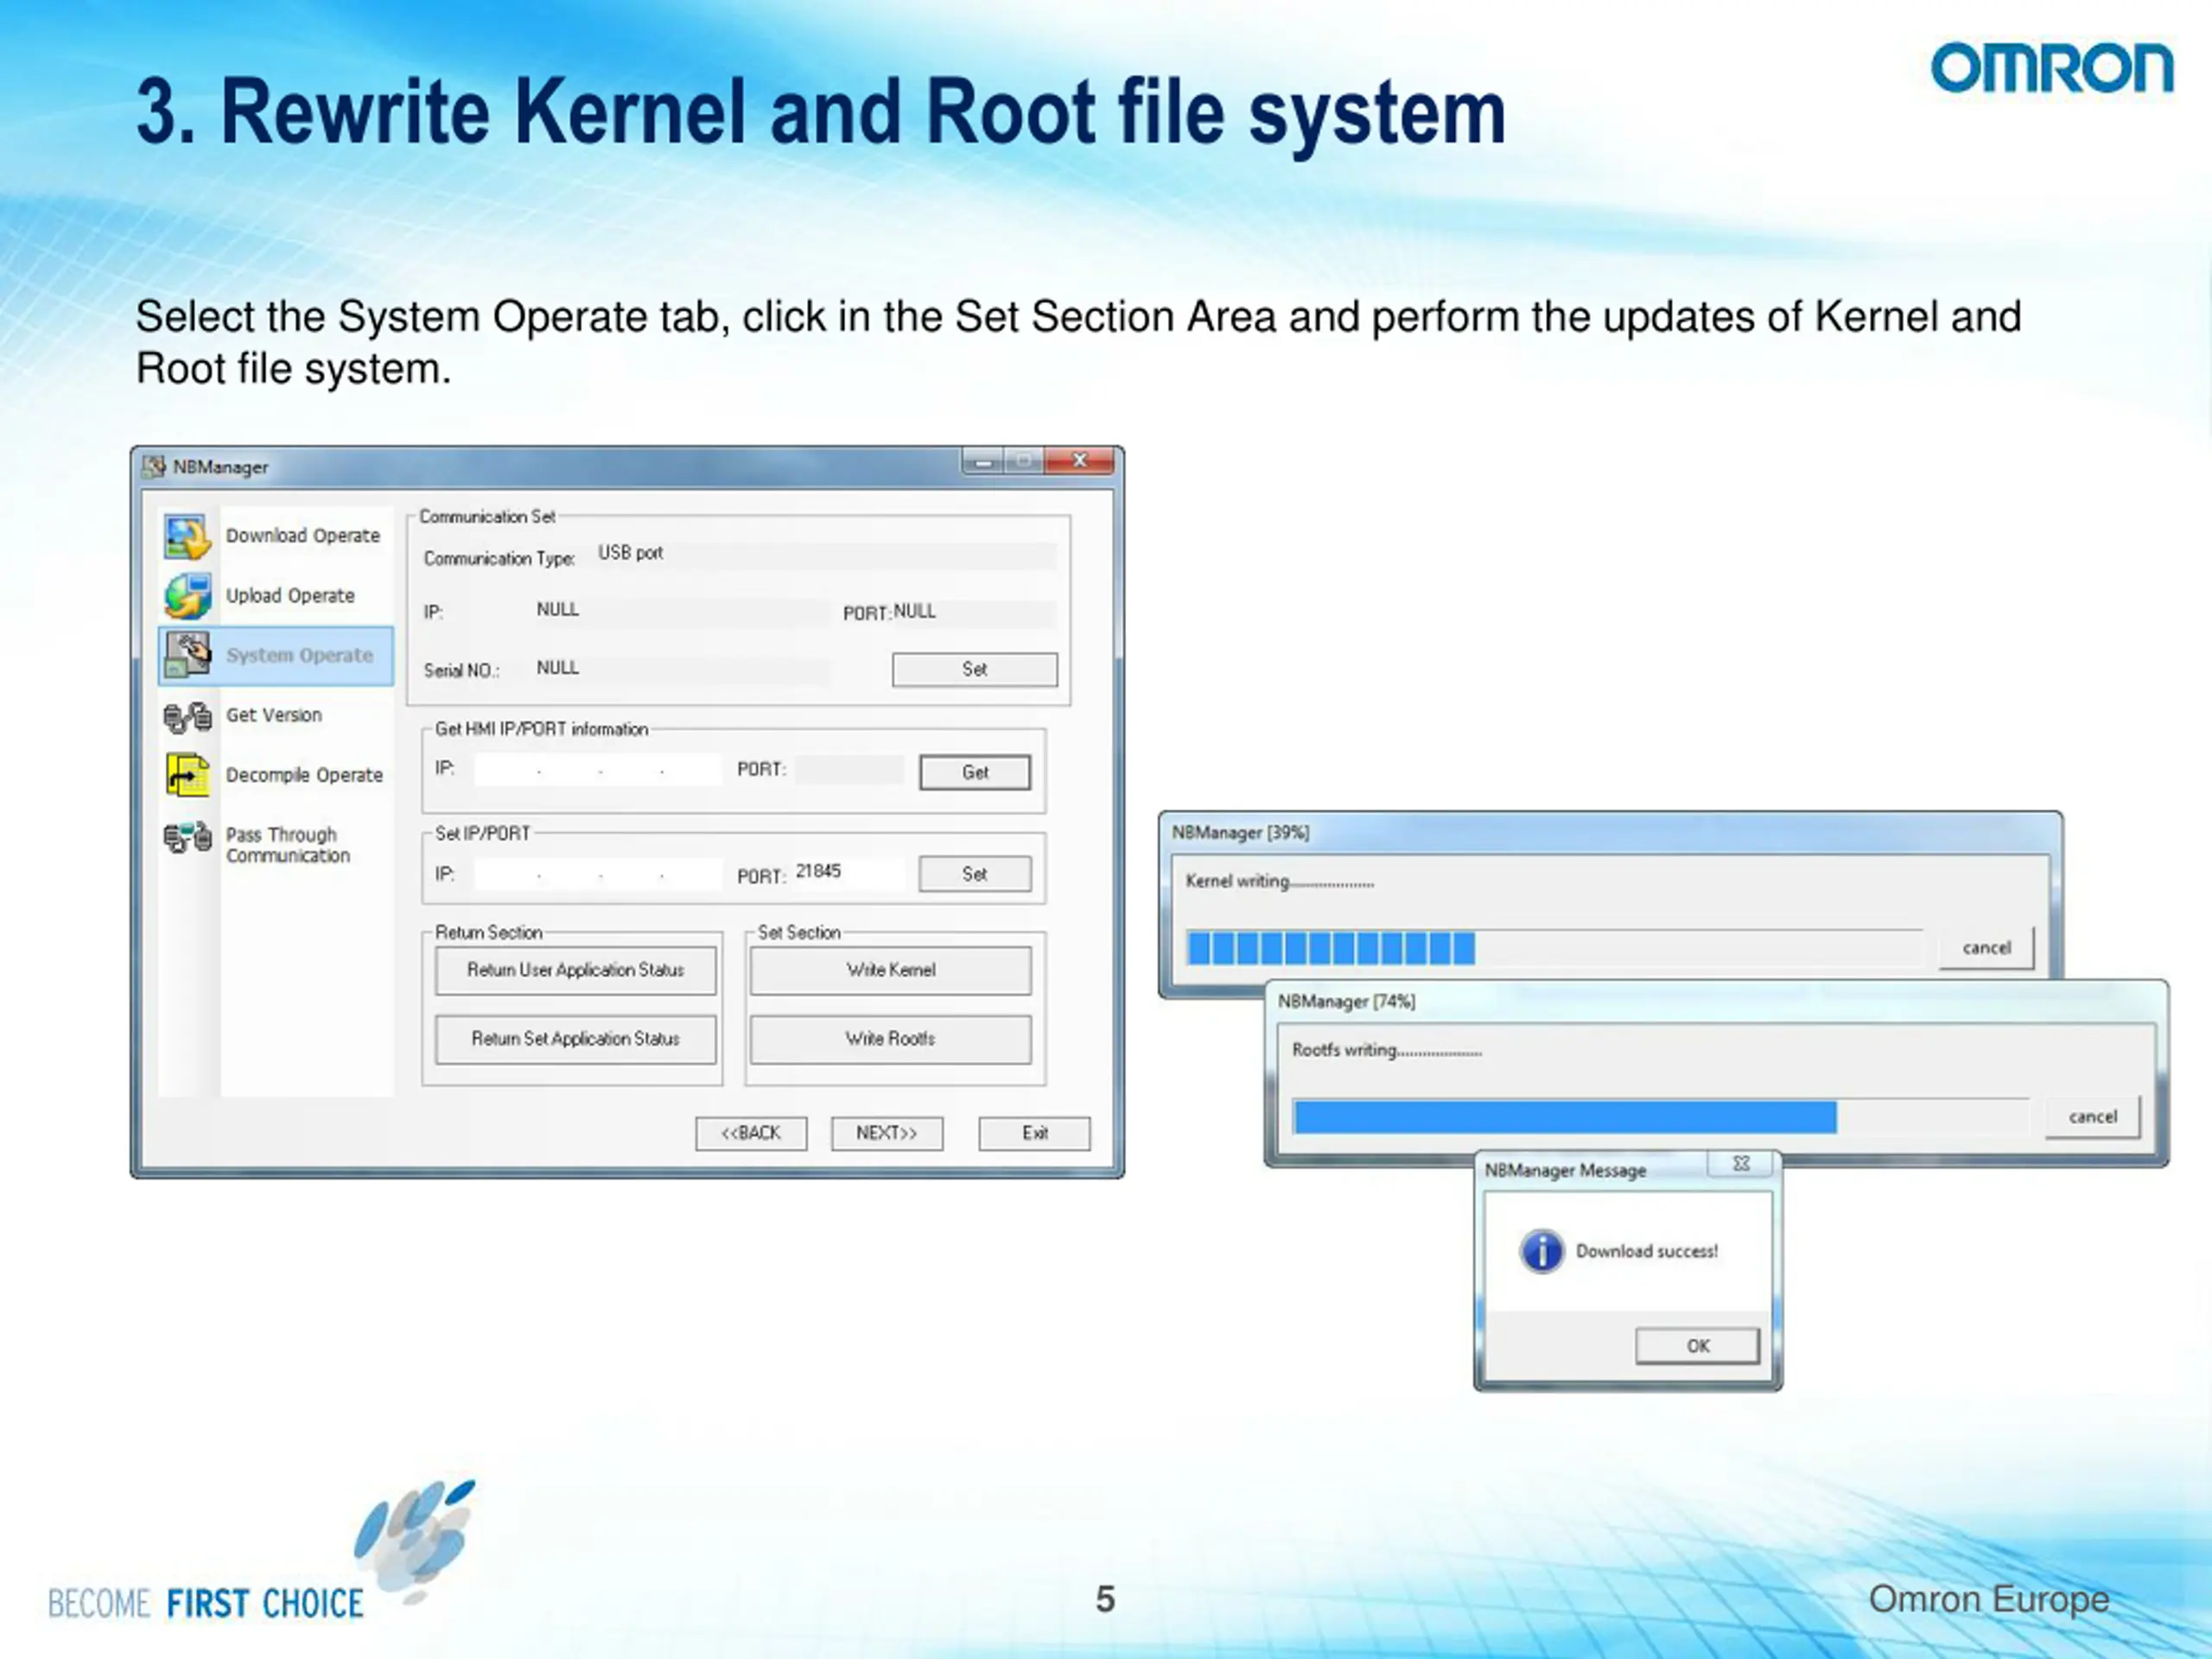Screen dimensions: 2212x1659
Task: Click the Download Operate icon
Action: [187, 537]
